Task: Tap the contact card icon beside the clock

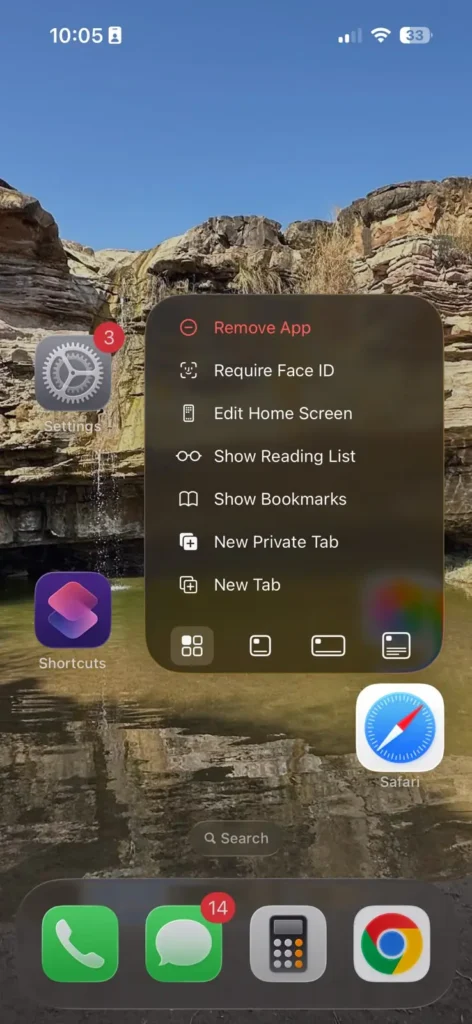Action: (115, 35)
